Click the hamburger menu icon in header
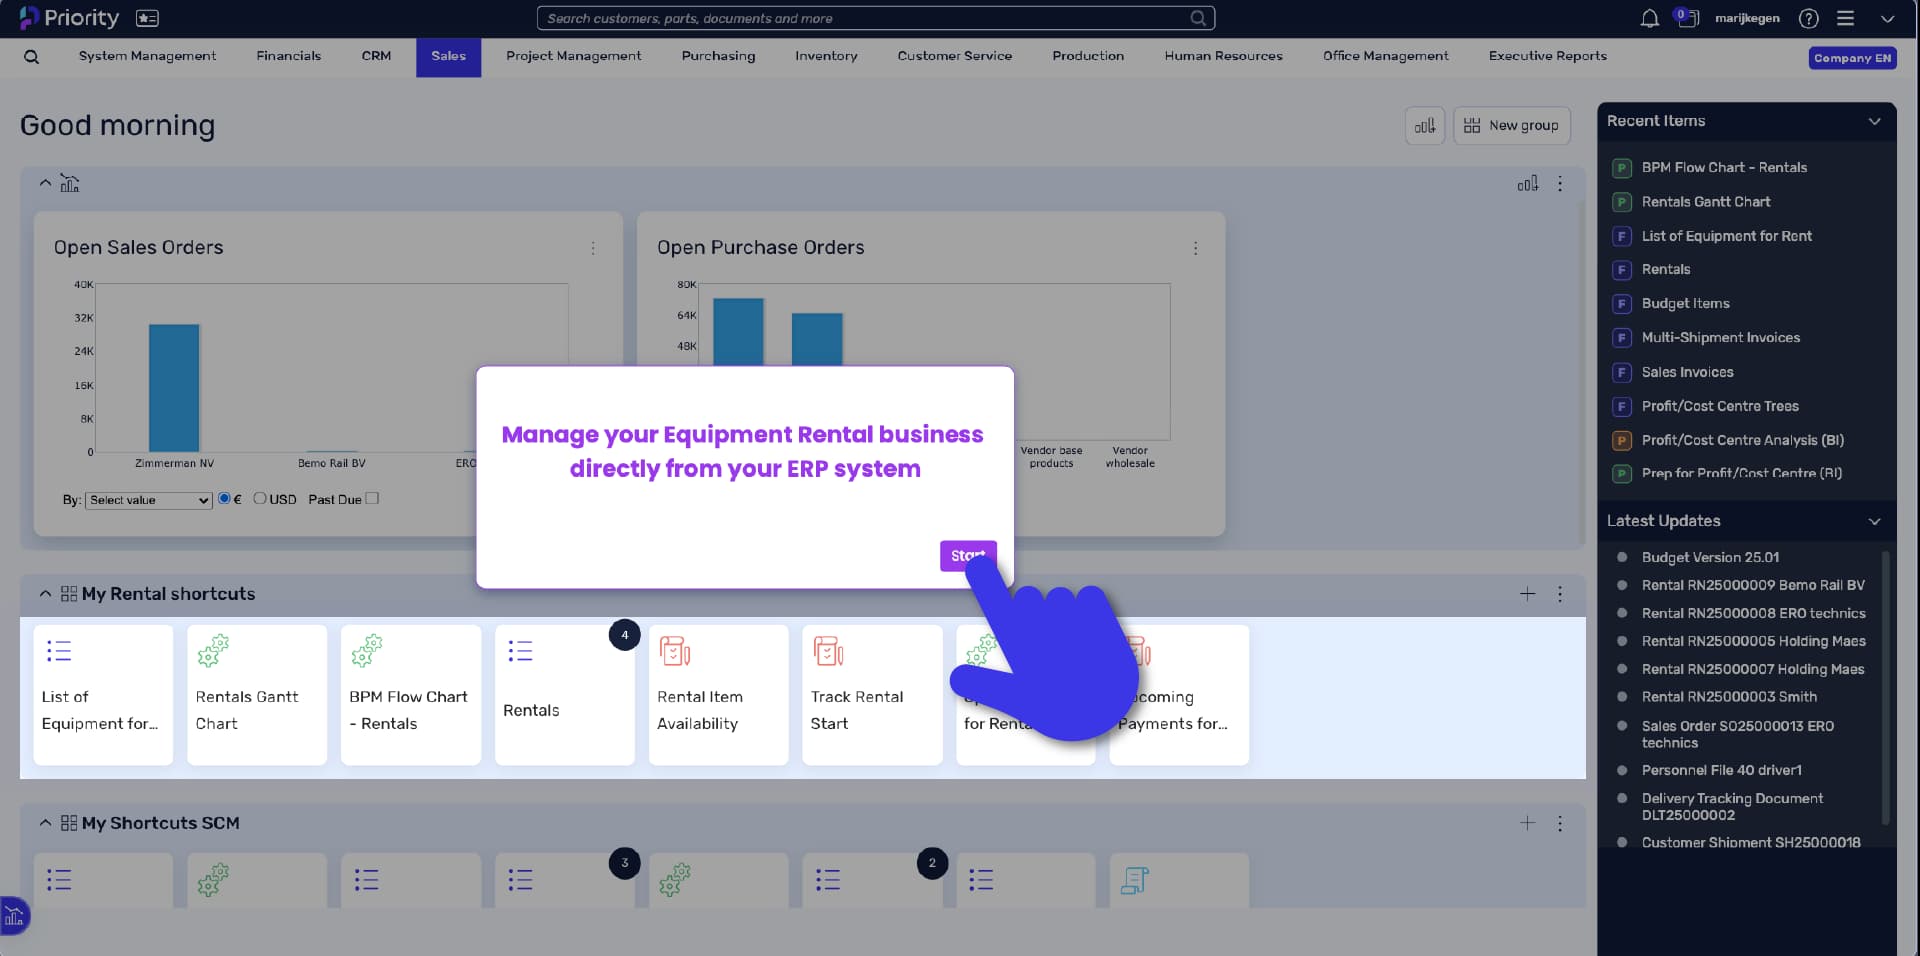This screenshot has width=1920, height=956. pyautogui.click(x=1846, y=18)
